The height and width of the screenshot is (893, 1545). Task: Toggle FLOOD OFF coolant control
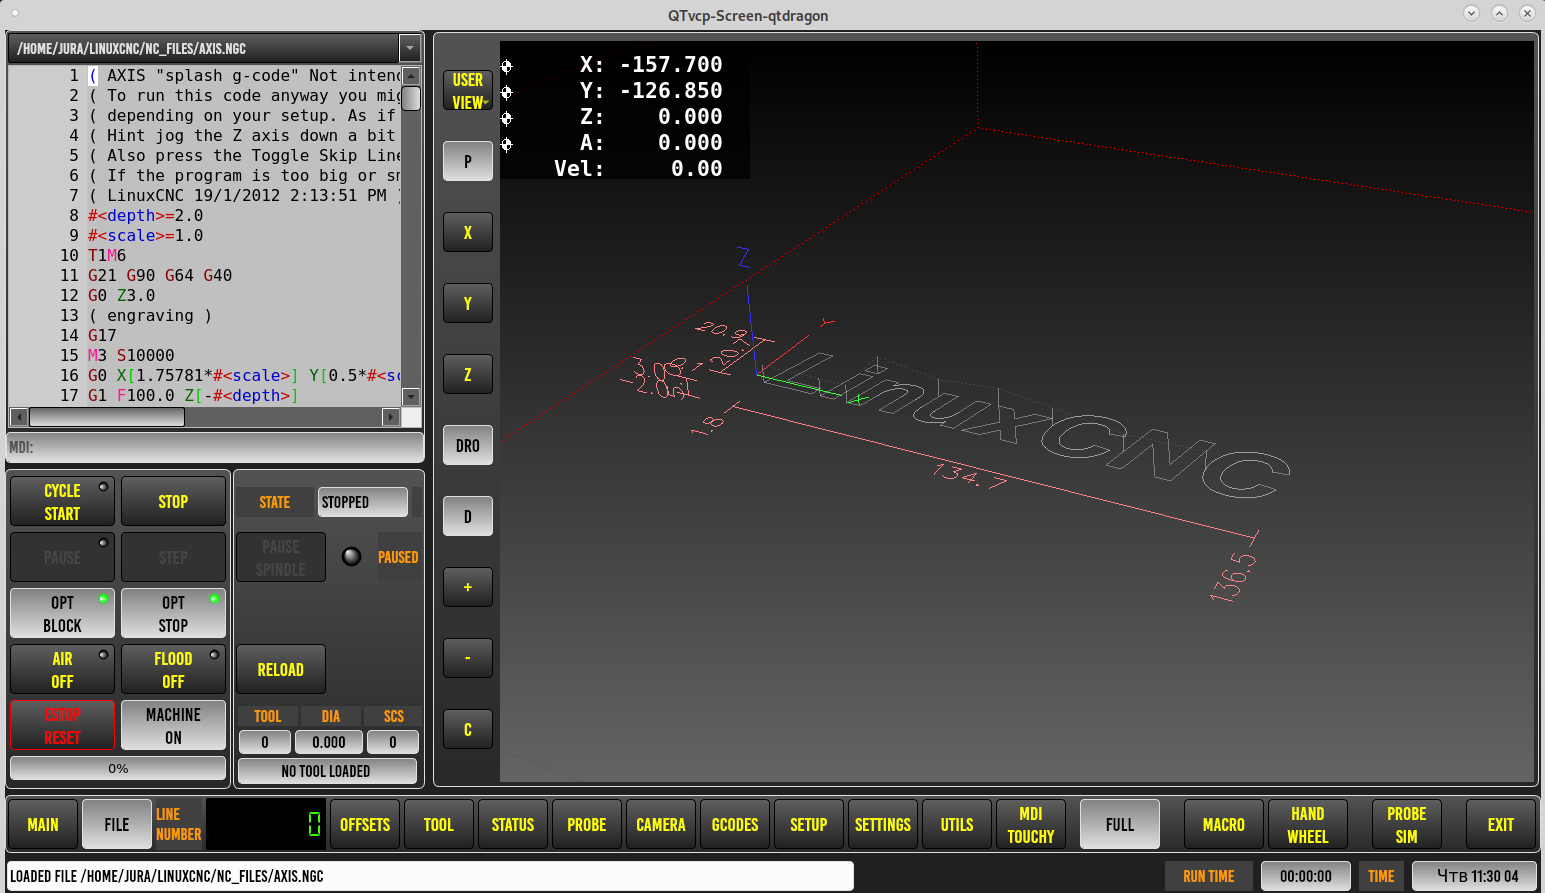[x=173, y=670]
